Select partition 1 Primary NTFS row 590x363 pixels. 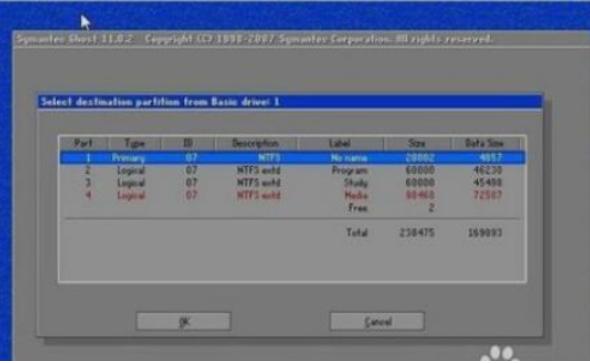[292, 157]
